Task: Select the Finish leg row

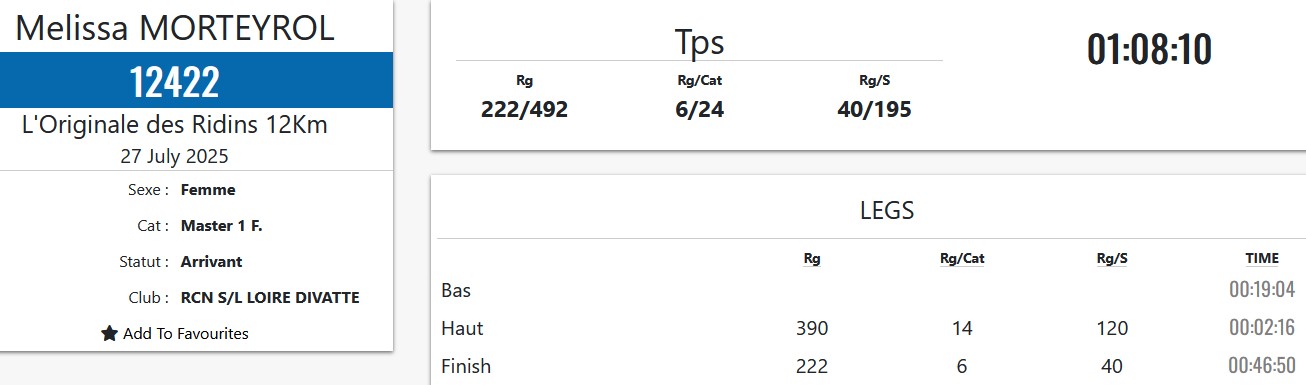Action: 868,366
